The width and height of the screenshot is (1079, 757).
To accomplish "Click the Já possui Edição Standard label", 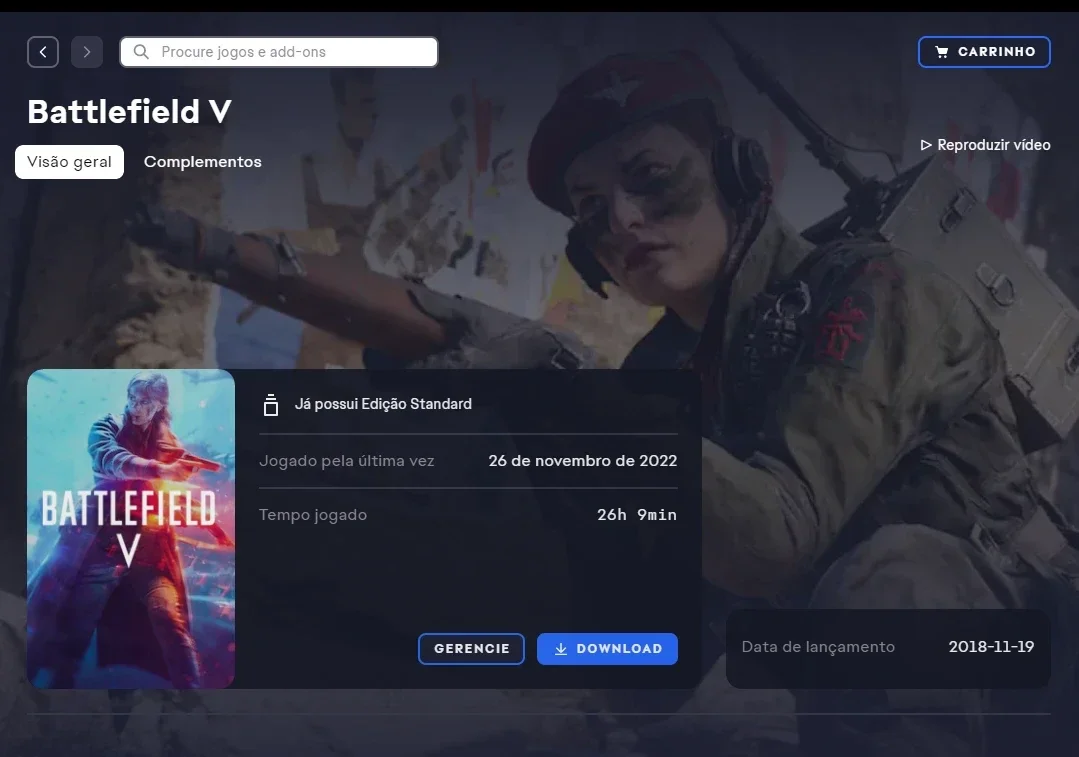I will point(383,404).
